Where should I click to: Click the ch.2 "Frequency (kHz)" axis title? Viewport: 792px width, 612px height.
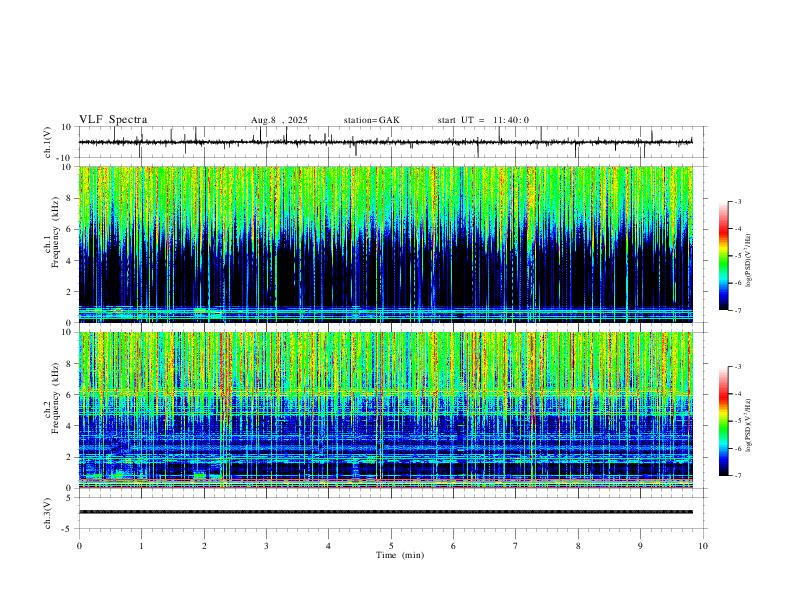[55, 397]
